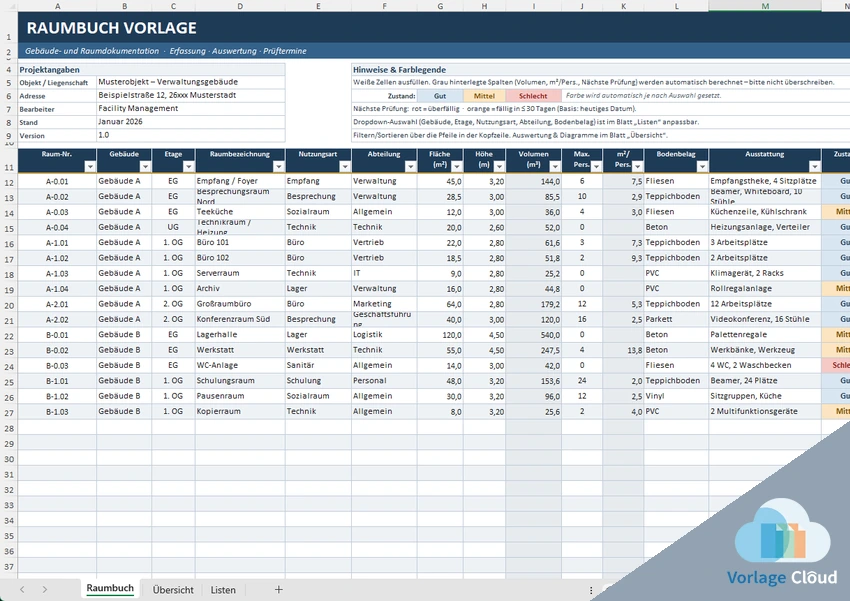Viewport: 850px width, 601px height.
Task: Select the area cell 120,0 for Lagerhalle
Action: [440, 335]
